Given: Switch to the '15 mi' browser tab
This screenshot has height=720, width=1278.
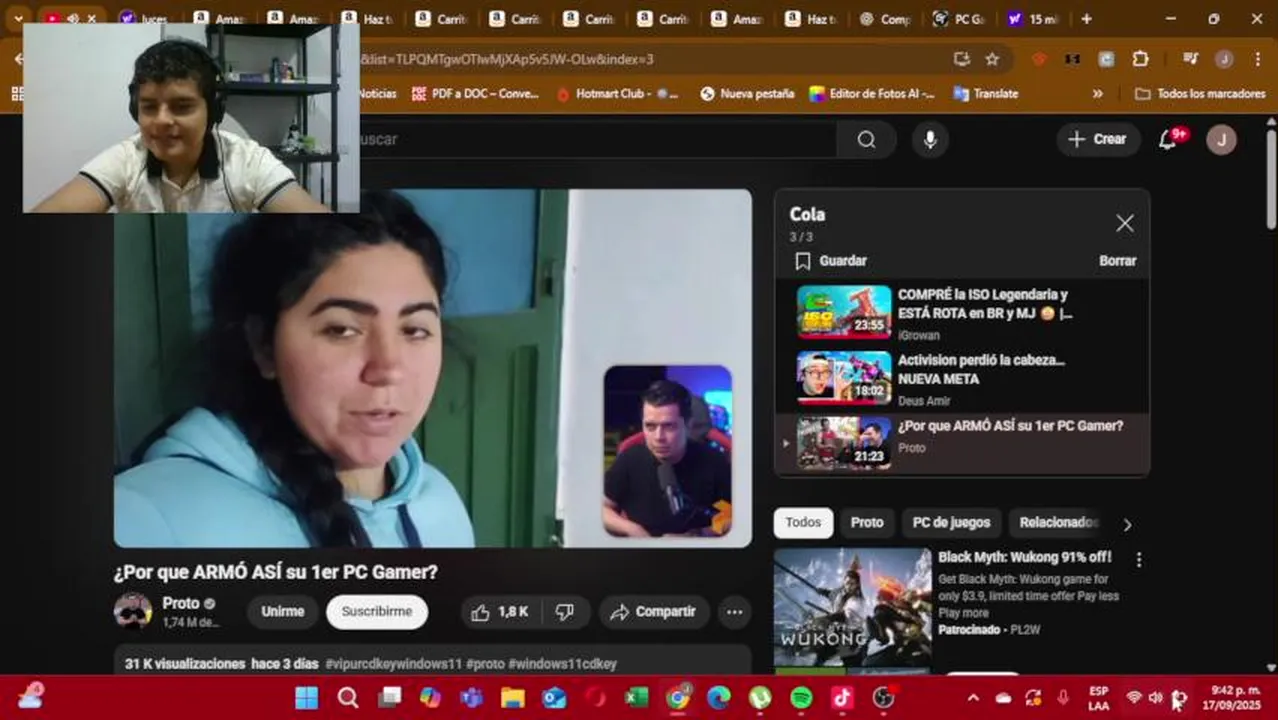Looking at the screenshot, I should (1033, 19).
